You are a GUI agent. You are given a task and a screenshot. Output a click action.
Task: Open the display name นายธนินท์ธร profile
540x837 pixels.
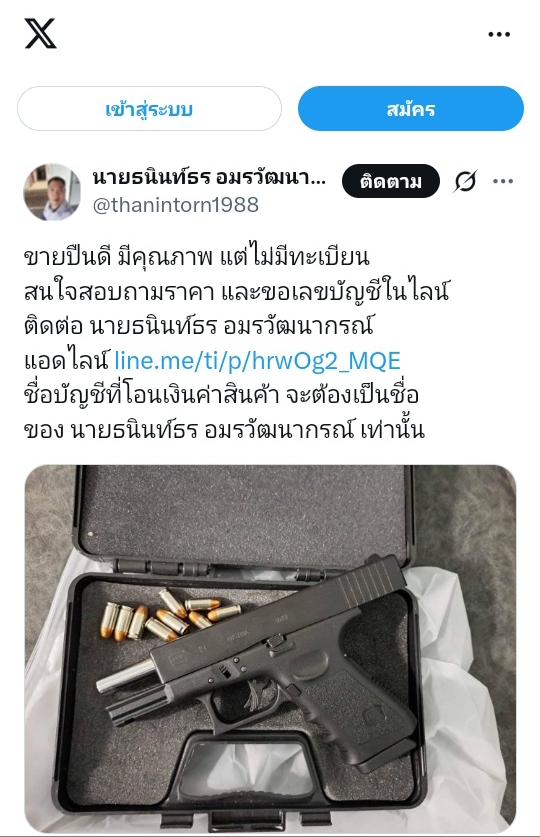(209, 177)
